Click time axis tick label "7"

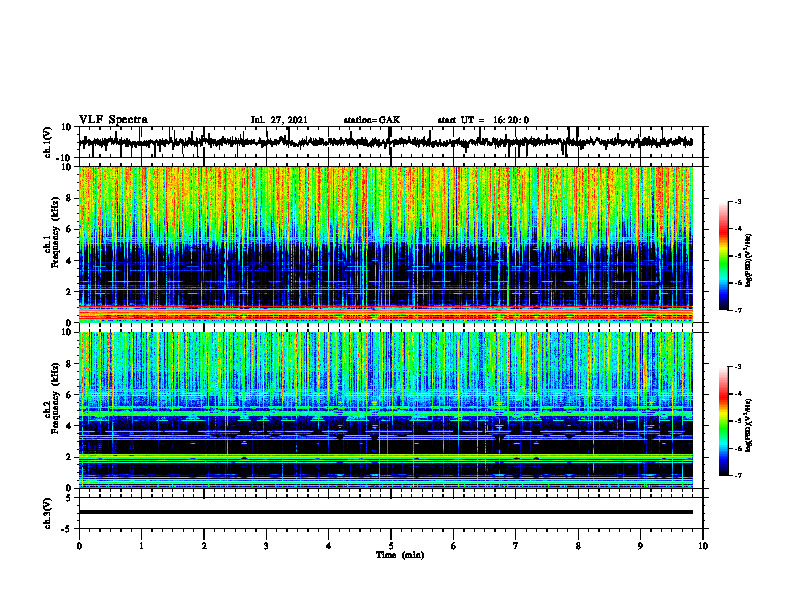click(516, 546)
